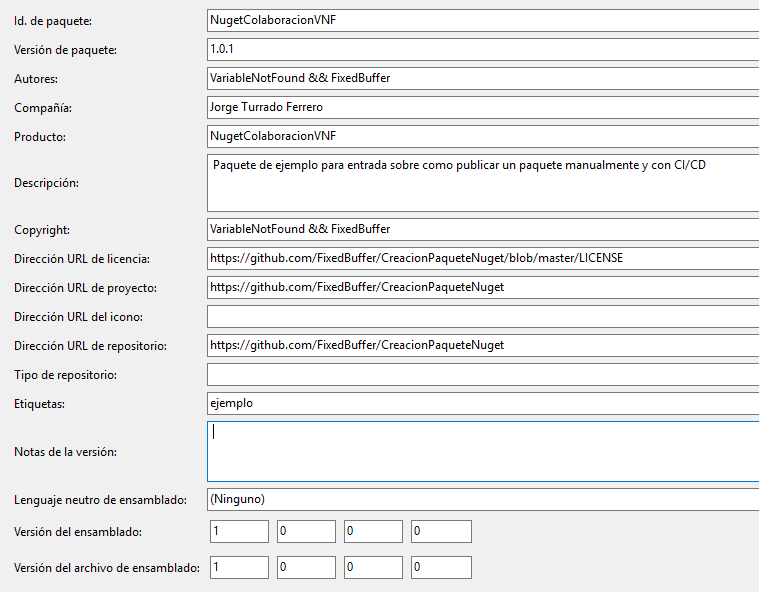
Task: Focus fourth box of Versión del ensamblado
Action: [x=441, y=531]
